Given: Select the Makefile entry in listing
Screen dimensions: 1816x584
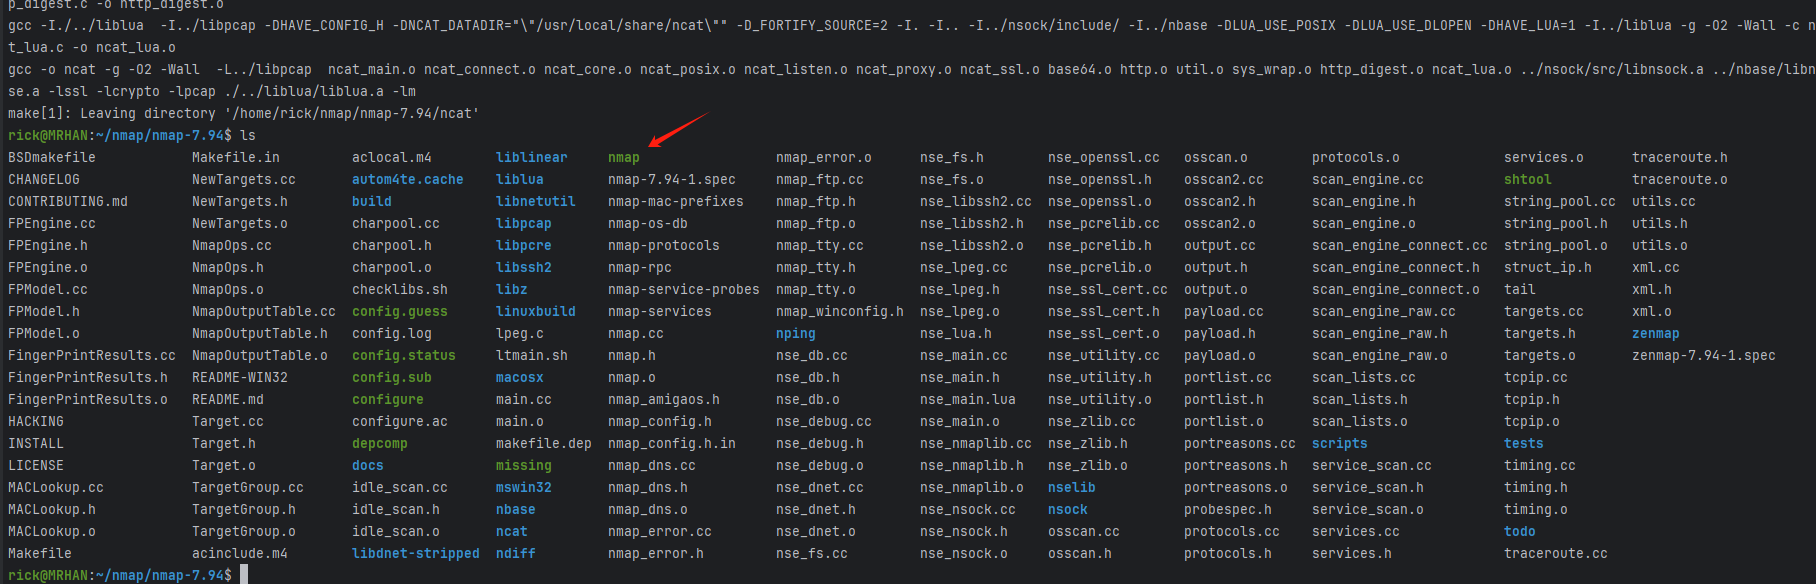Looking at the screenshot, I should pyautogui.click(x=39, y=554).
